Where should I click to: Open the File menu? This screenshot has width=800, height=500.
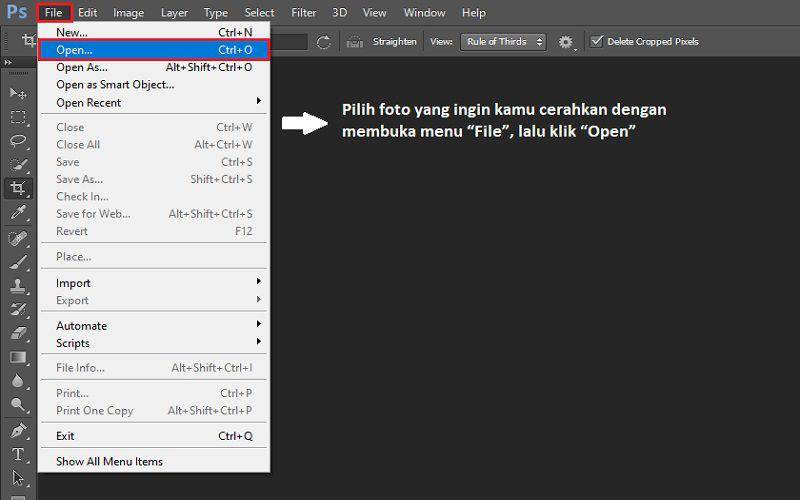(54, 12)
